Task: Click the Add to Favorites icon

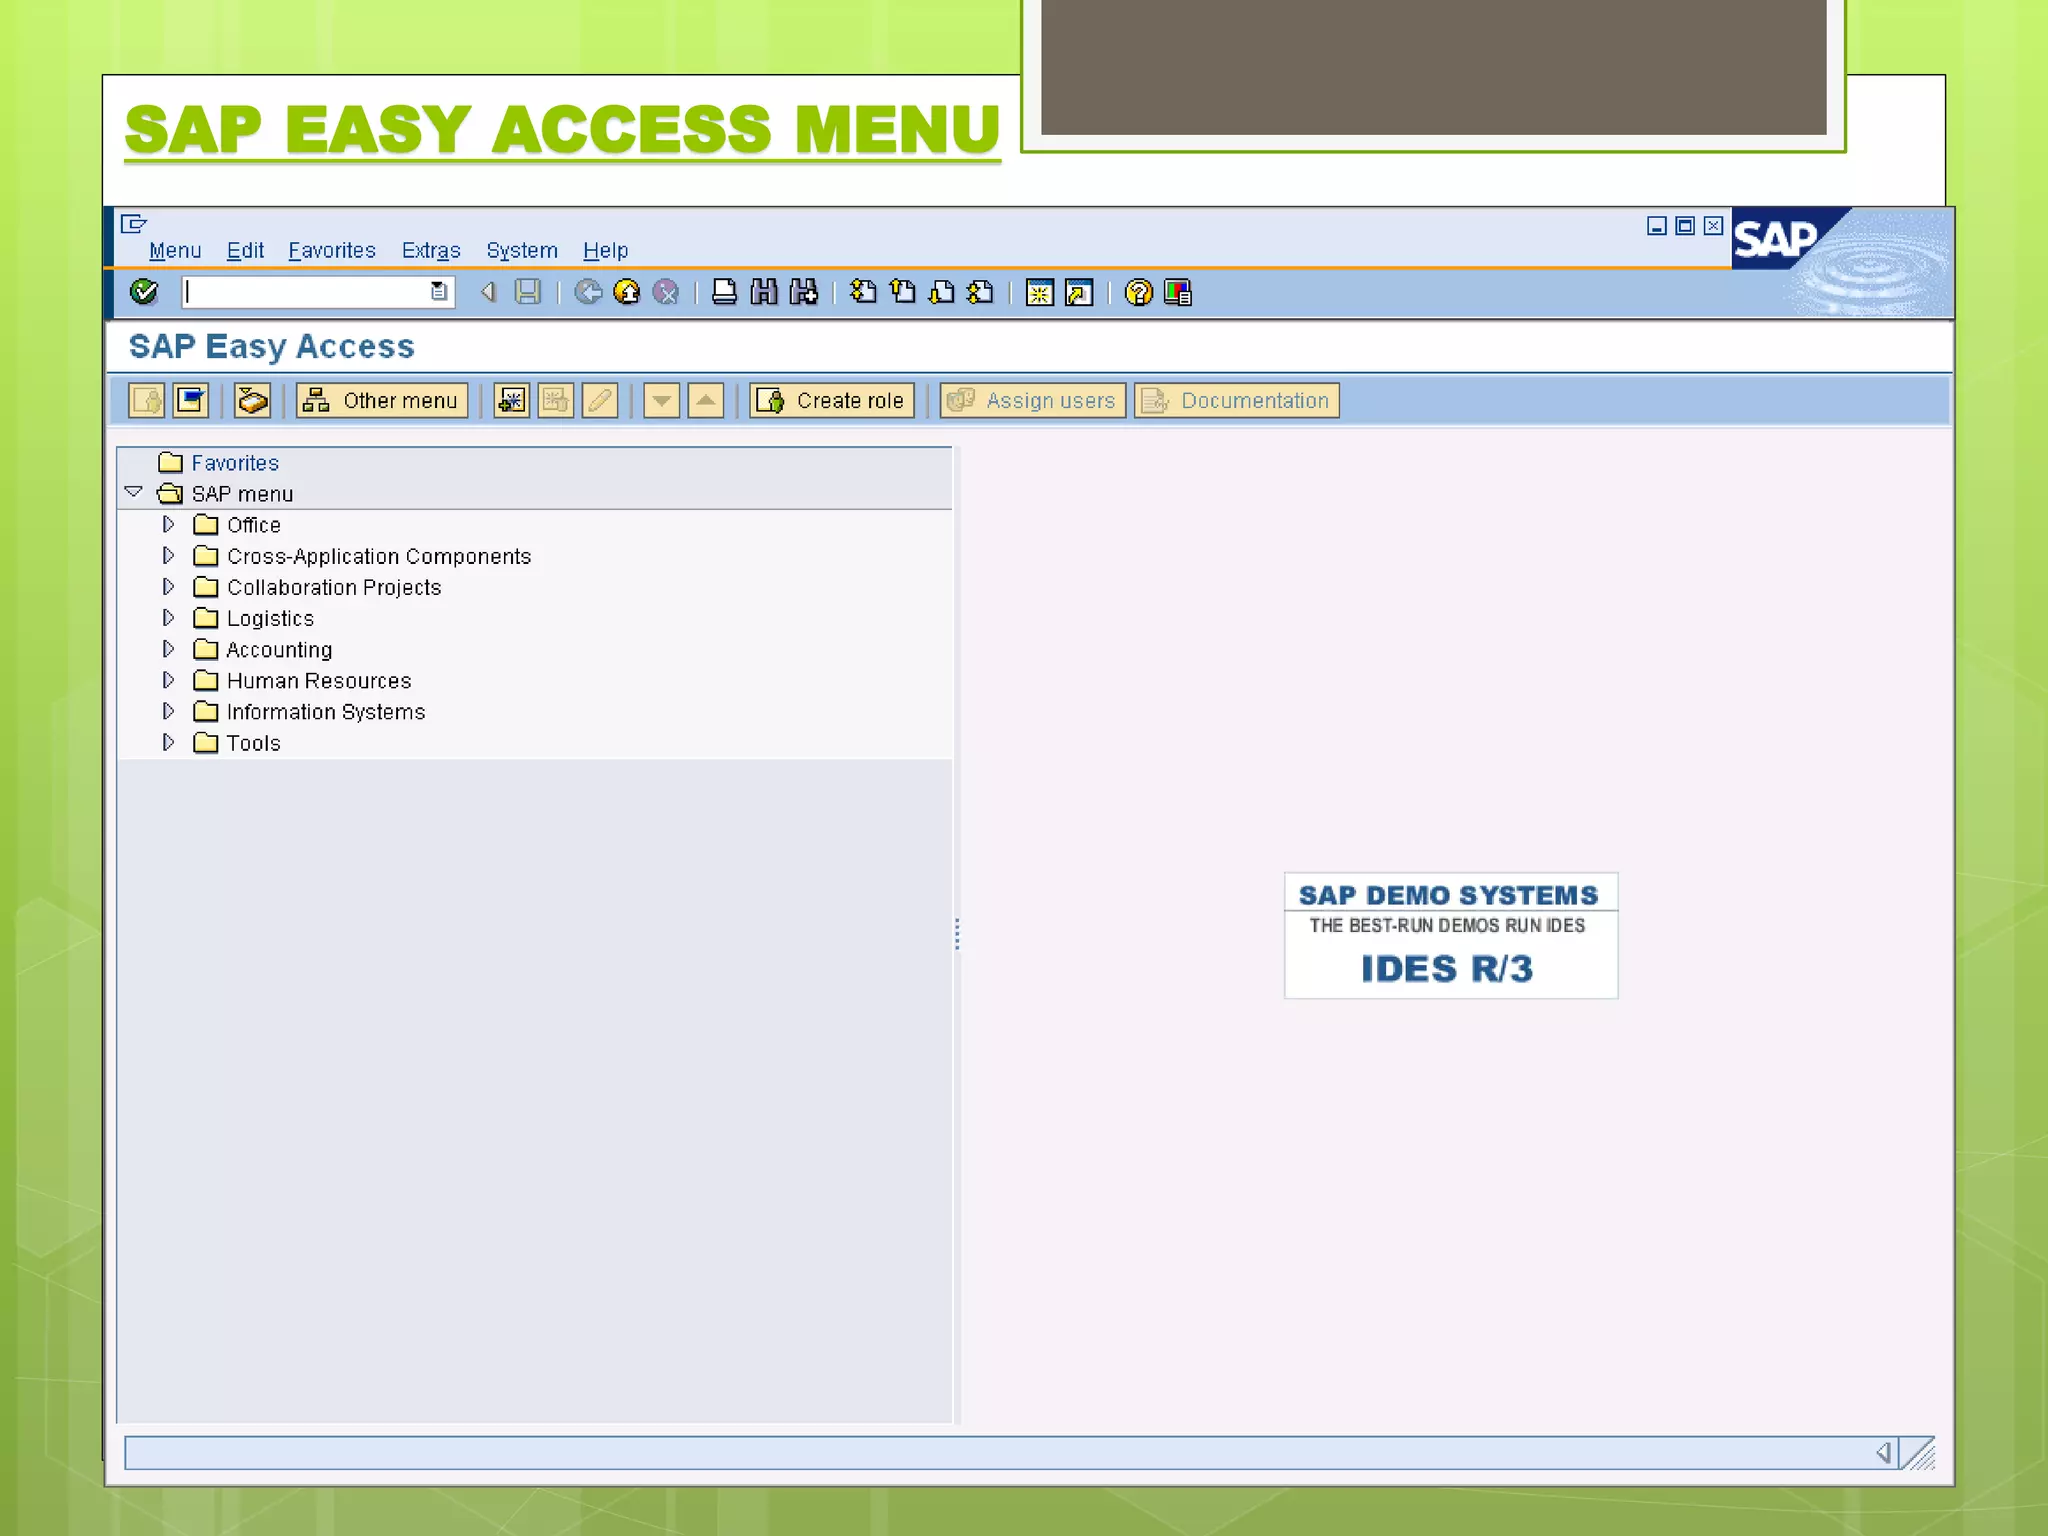Action: click(511, 401)
